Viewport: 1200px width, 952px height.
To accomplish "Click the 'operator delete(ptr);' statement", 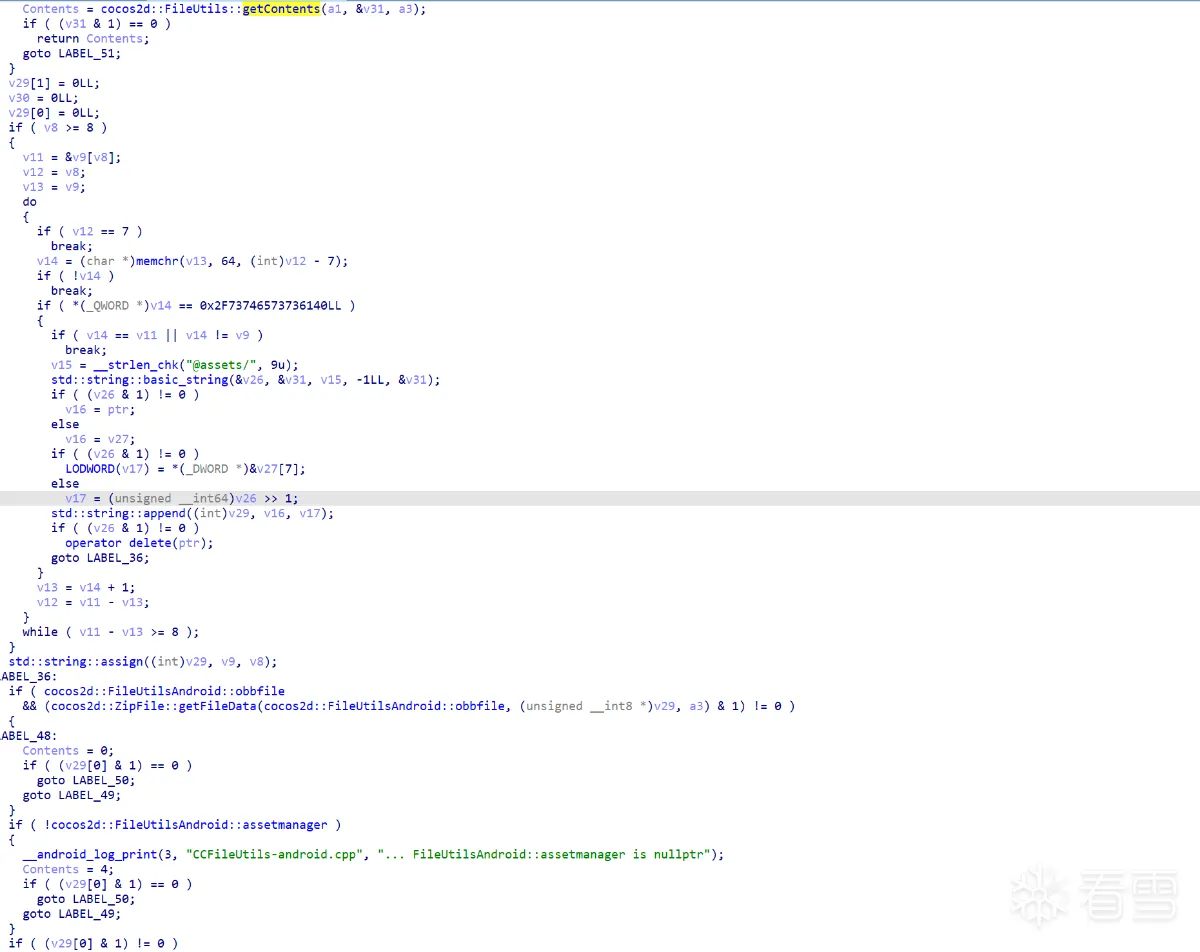I will click(140, 543).
